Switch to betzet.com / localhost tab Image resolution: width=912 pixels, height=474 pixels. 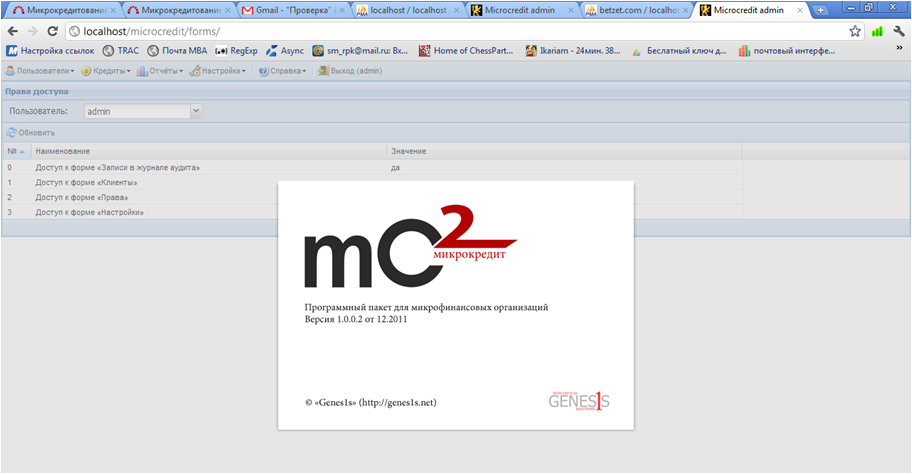(637, 10)
